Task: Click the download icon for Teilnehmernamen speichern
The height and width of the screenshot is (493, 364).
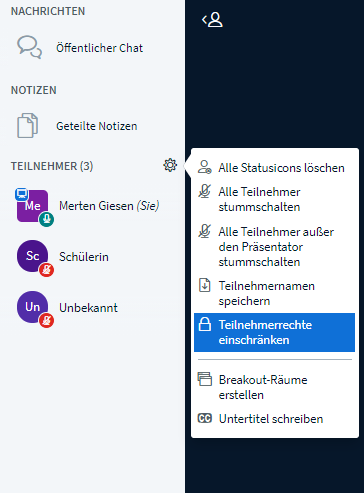Action: [205, 285]
